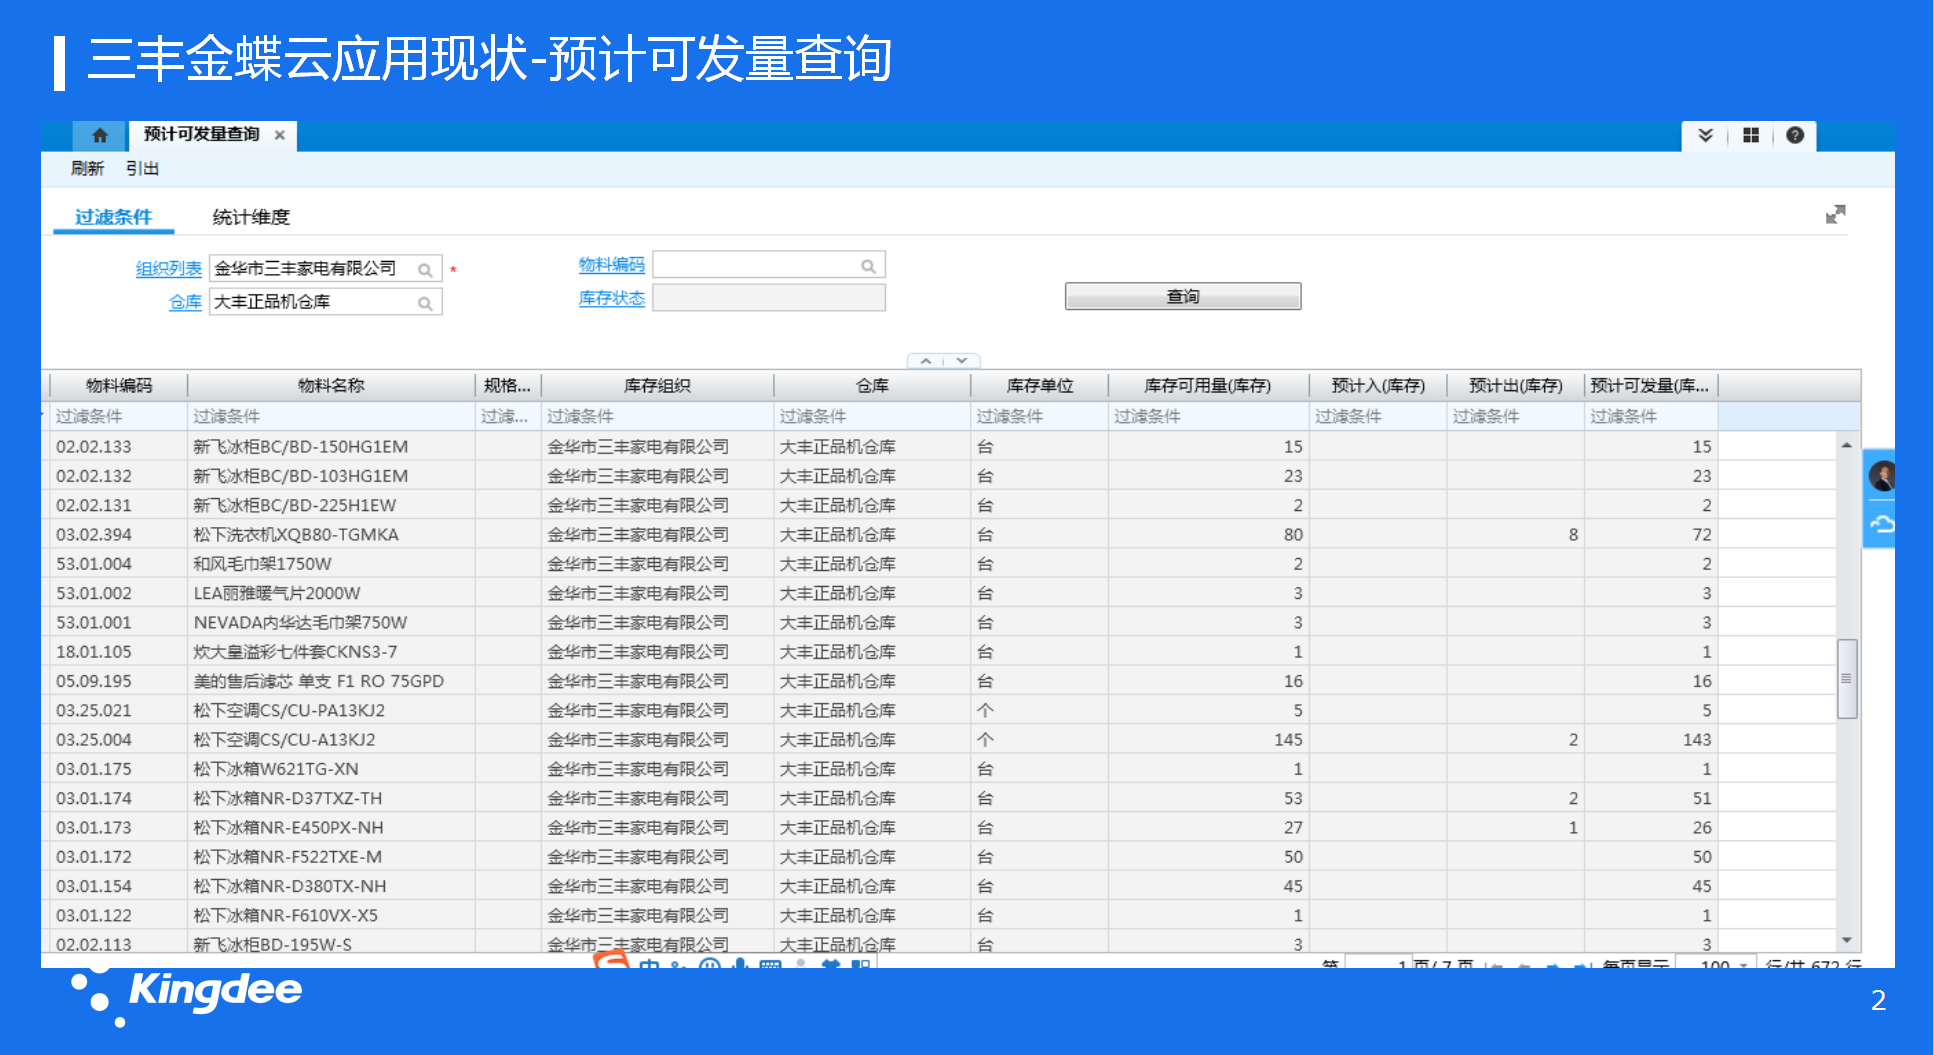Viewport: 1934px width, 1055px height.
Task: Click the vertical scrollbar thumb of the table
Action: click(x=1847, y=678)
